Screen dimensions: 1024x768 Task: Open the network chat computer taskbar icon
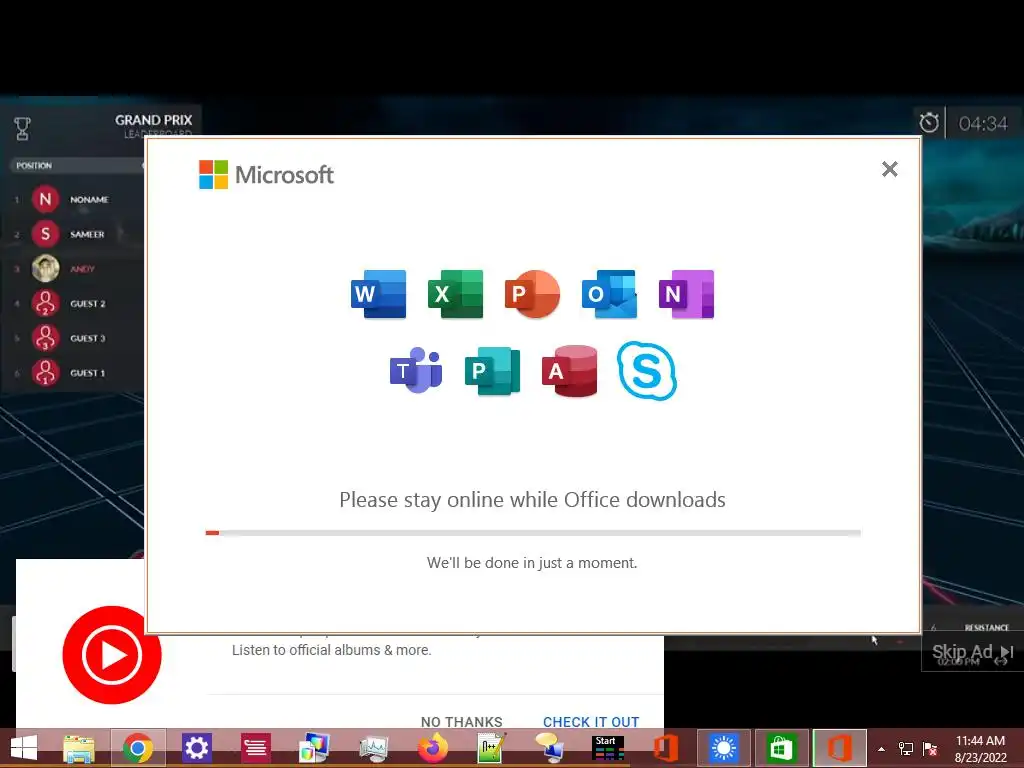549,748
